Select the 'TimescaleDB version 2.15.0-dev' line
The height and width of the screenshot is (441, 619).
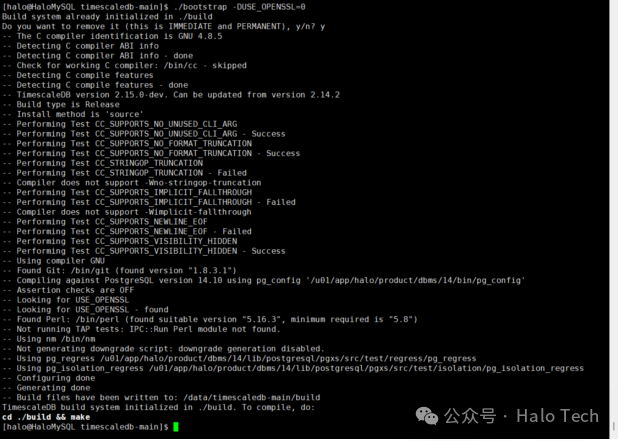coord(171,95)
